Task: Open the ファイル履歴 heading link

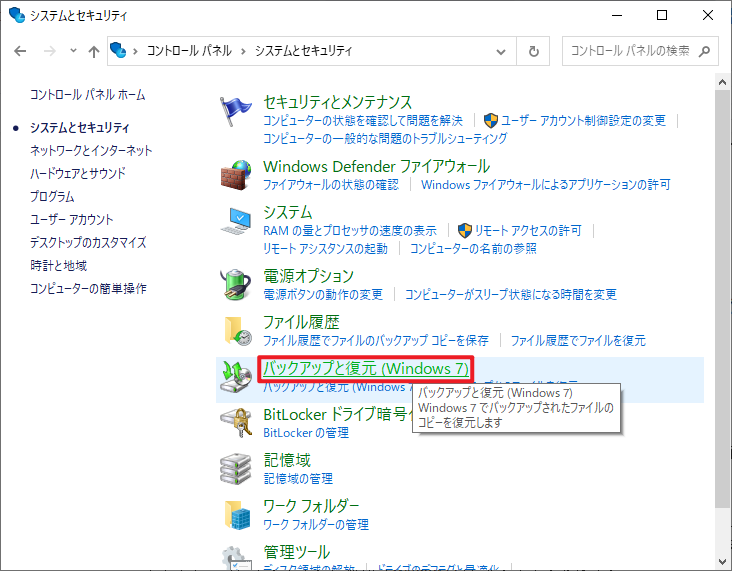Action: tap(301, 322)
